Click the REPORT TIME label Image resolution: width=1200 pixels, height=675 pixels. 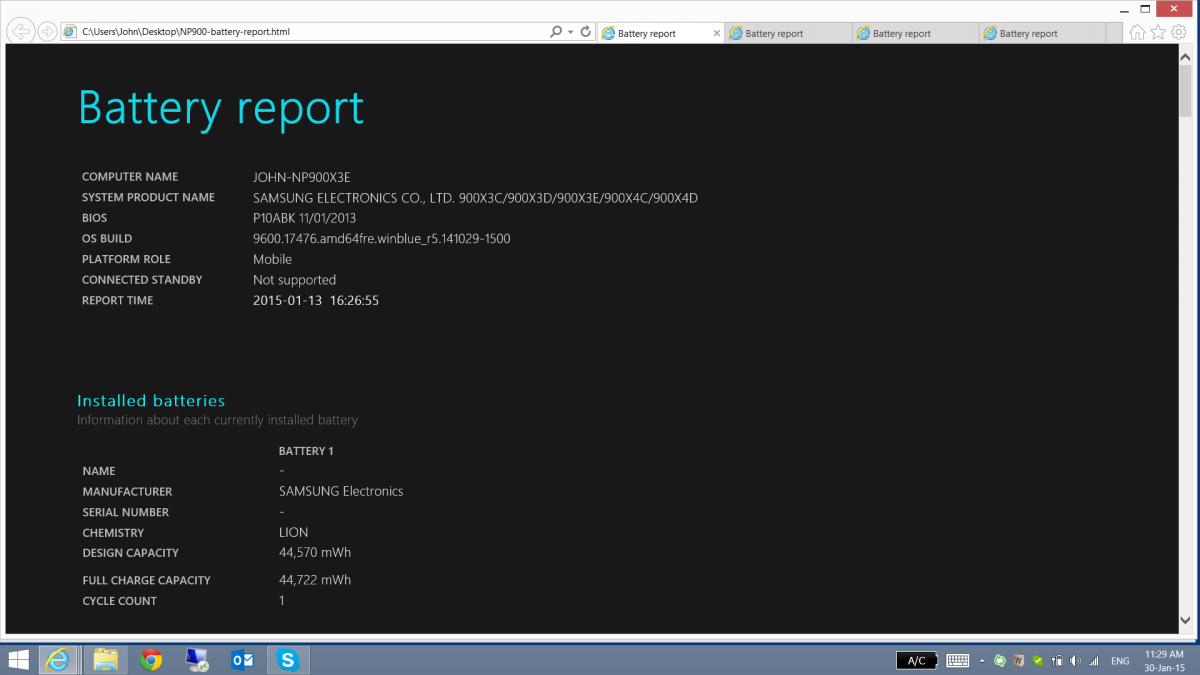[117, 301]
